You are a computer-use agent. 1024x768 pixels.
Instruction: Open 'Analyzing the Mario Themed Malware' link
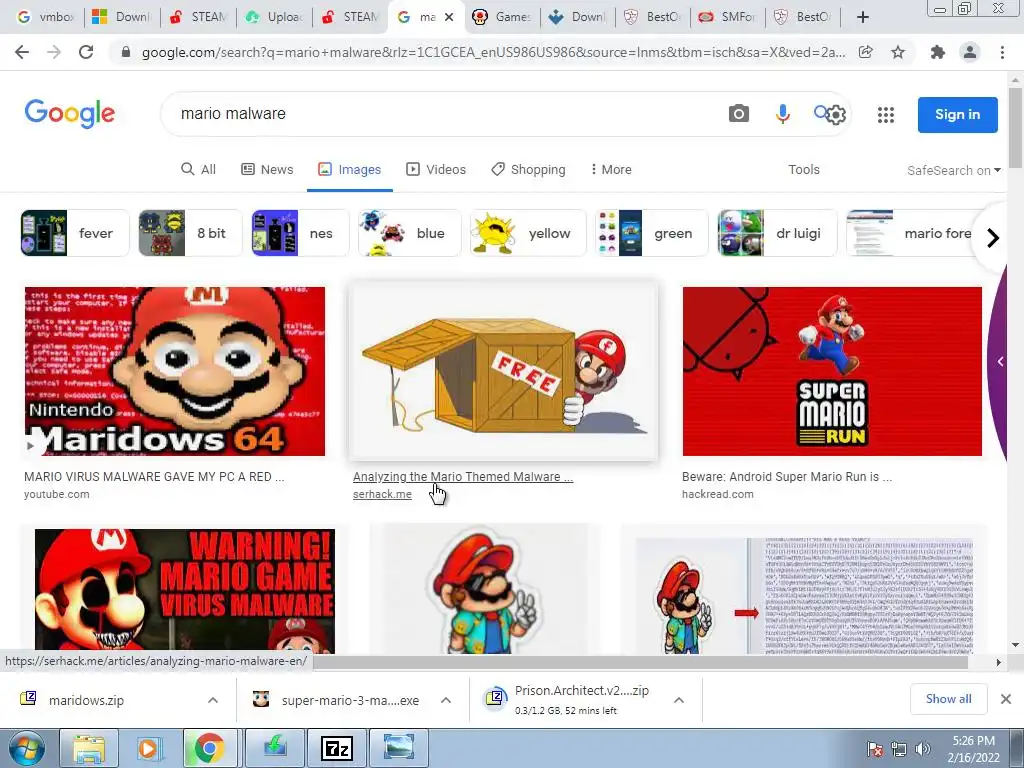[x=463, y=477]
